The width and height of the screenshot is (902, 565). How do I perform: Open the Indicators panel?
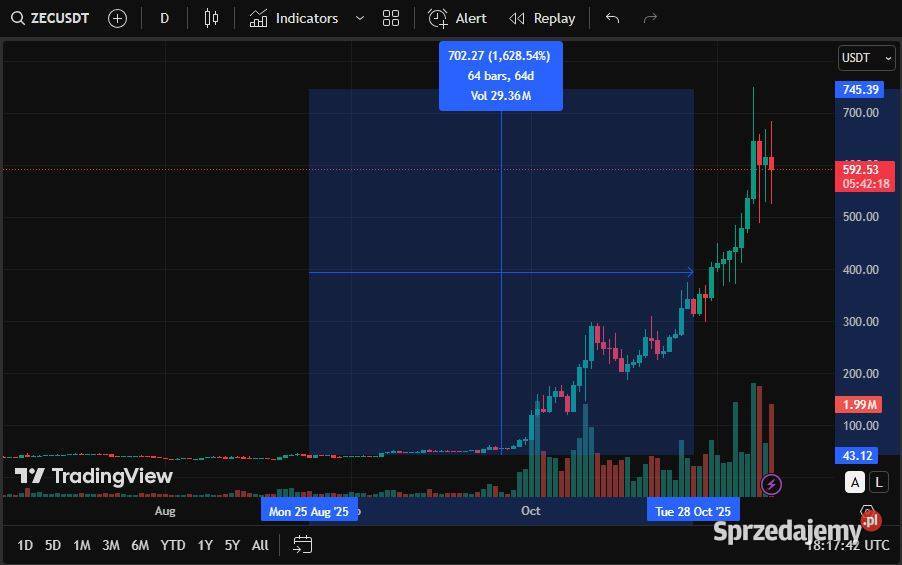[x=294, y=18]
